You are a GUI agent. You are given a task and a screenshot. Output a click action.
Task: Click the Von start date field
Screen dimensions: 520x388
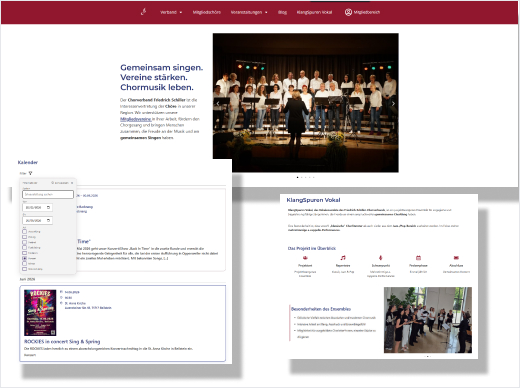(37, 207)
